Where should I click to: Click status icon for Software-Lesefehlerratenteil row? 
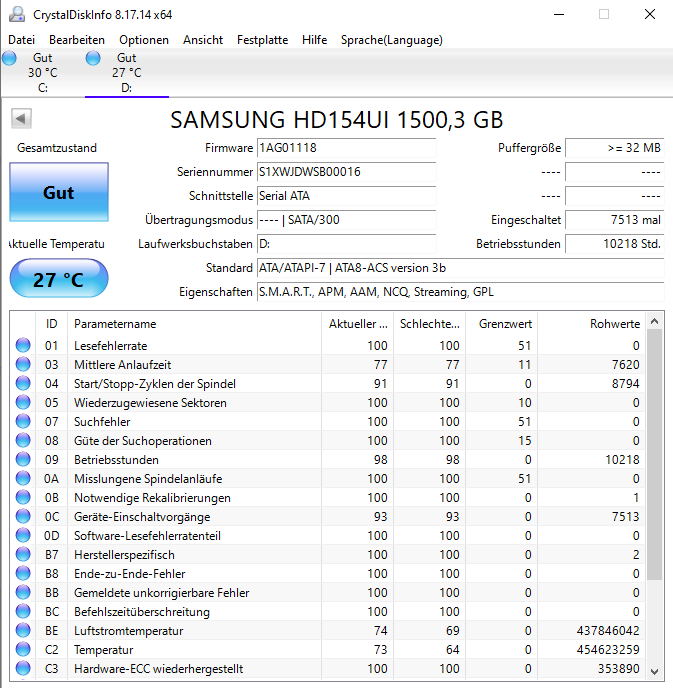[x=23, y=535]
